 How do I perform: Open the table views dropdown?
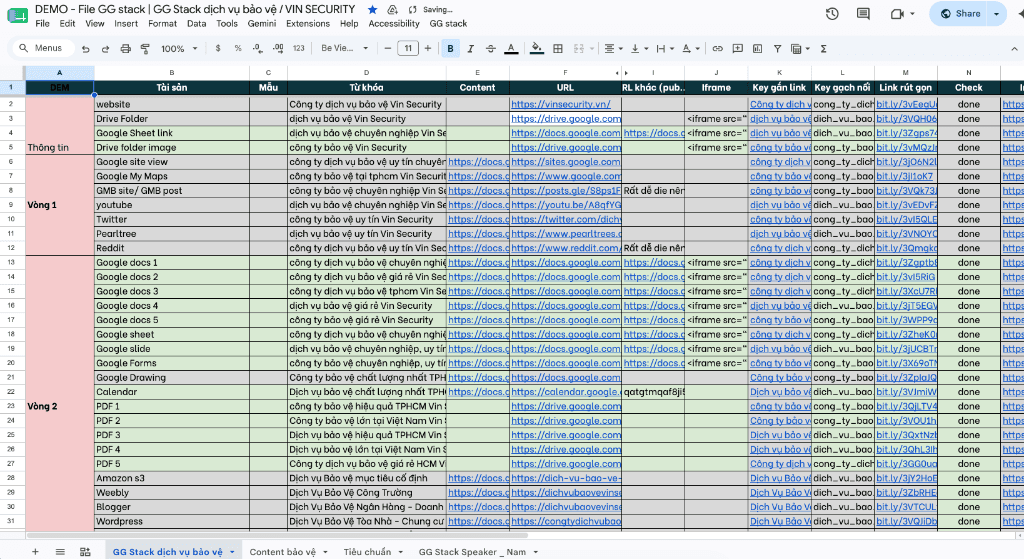pyautogui.click(x=800, y=48)
